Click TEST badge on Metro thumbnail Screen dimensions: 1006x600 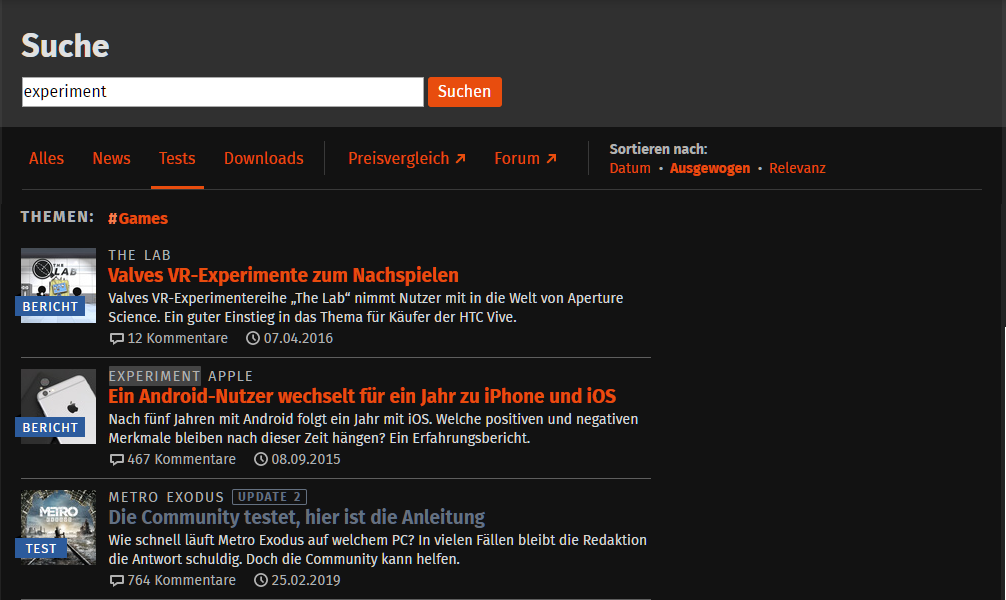point(41,549)
